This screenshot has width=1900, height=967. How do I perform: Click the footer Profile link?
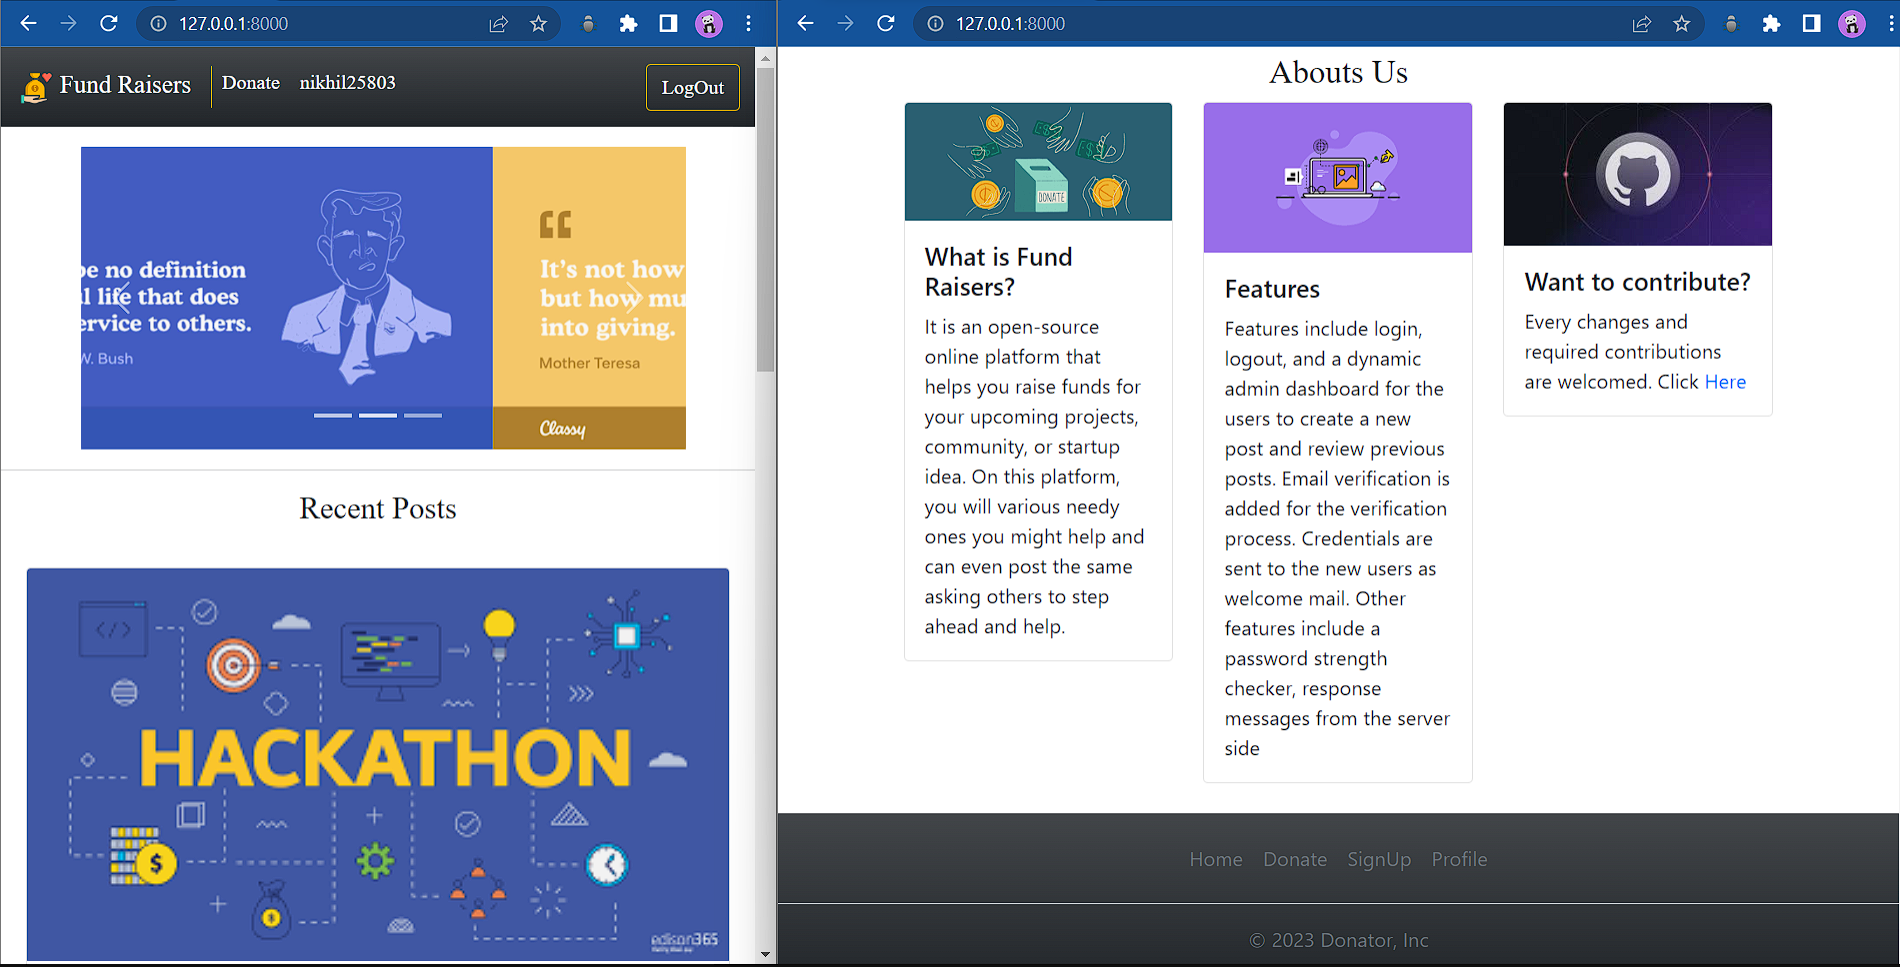(1459, 859)
